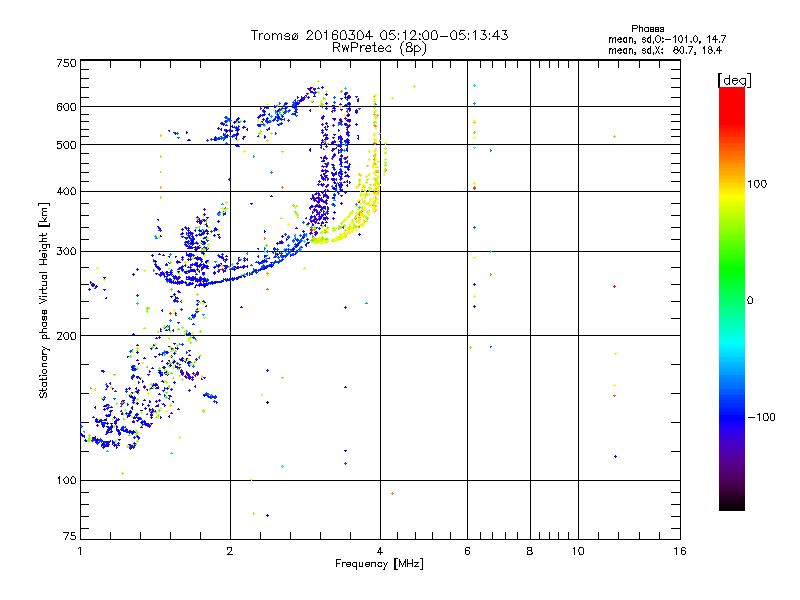Viewport: 800px width, 600px height.
Task: Click the y-axis tick label '75'
Action: click(70, 536)
